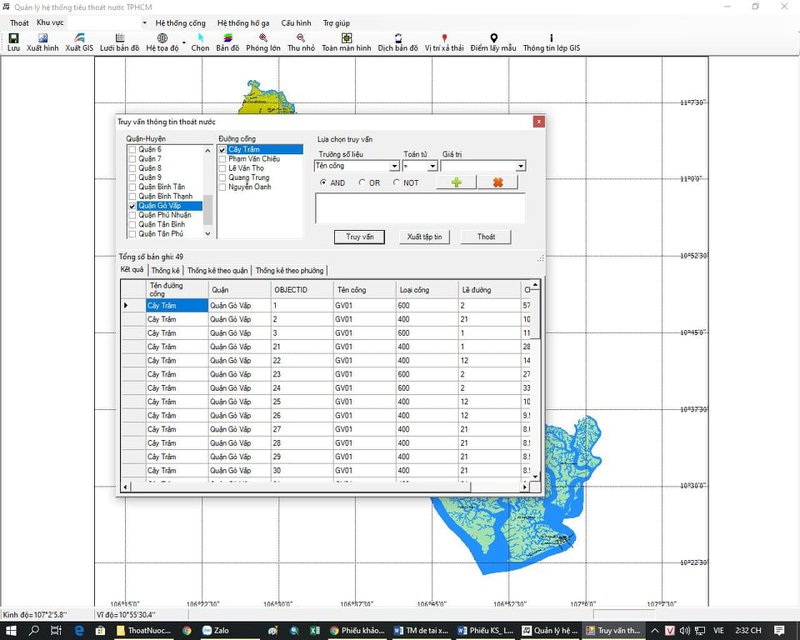Open Zalo from the taskbar
800x640 pixels.
pyautogui.click(x=215, y=630)
